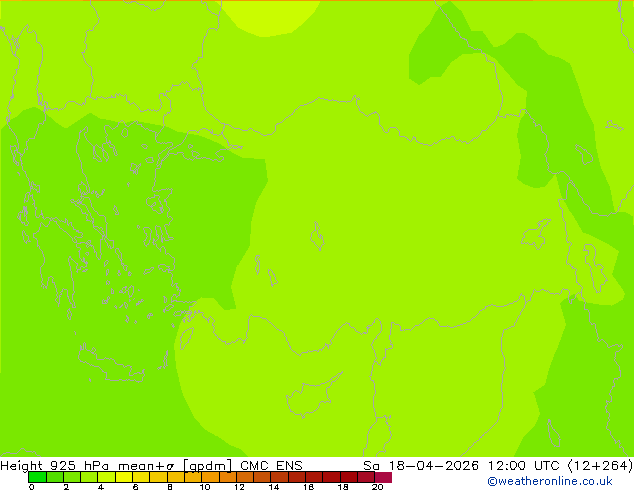Click the 'Height 925 hPa' title text

pos(55,466)
